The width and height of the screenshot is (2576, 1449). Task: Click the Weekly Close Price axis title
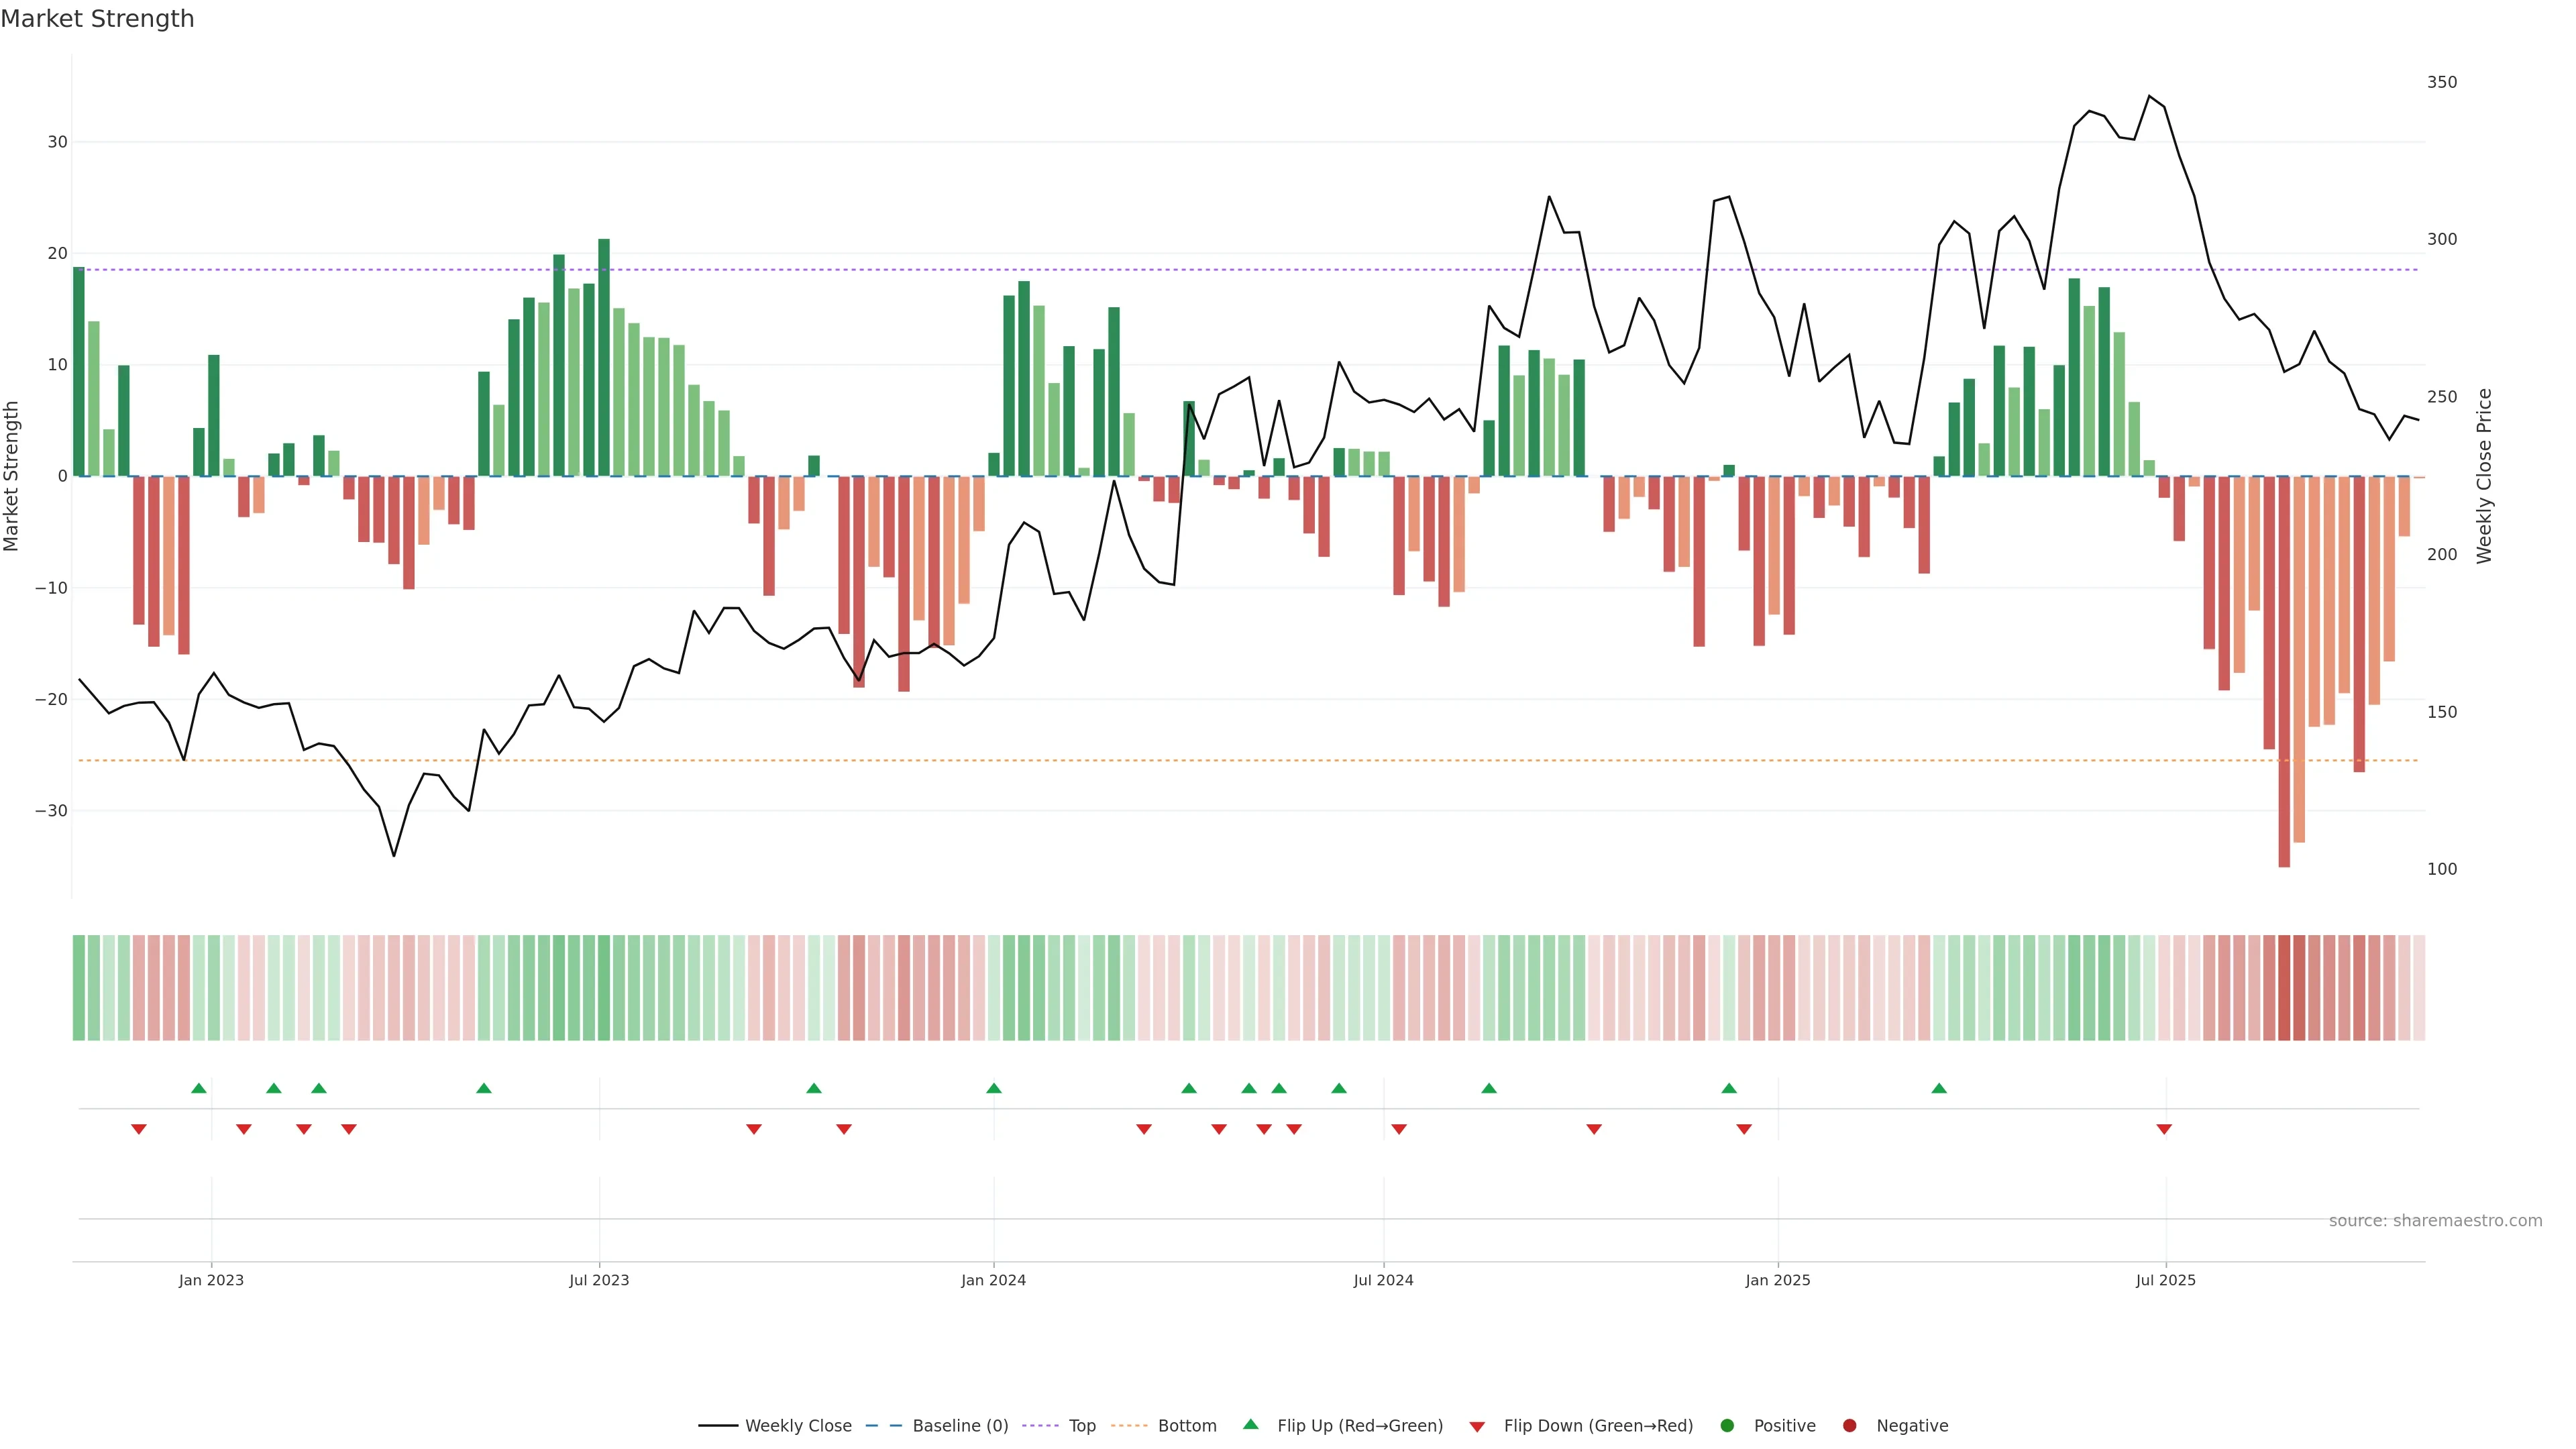coord(2484,476)
